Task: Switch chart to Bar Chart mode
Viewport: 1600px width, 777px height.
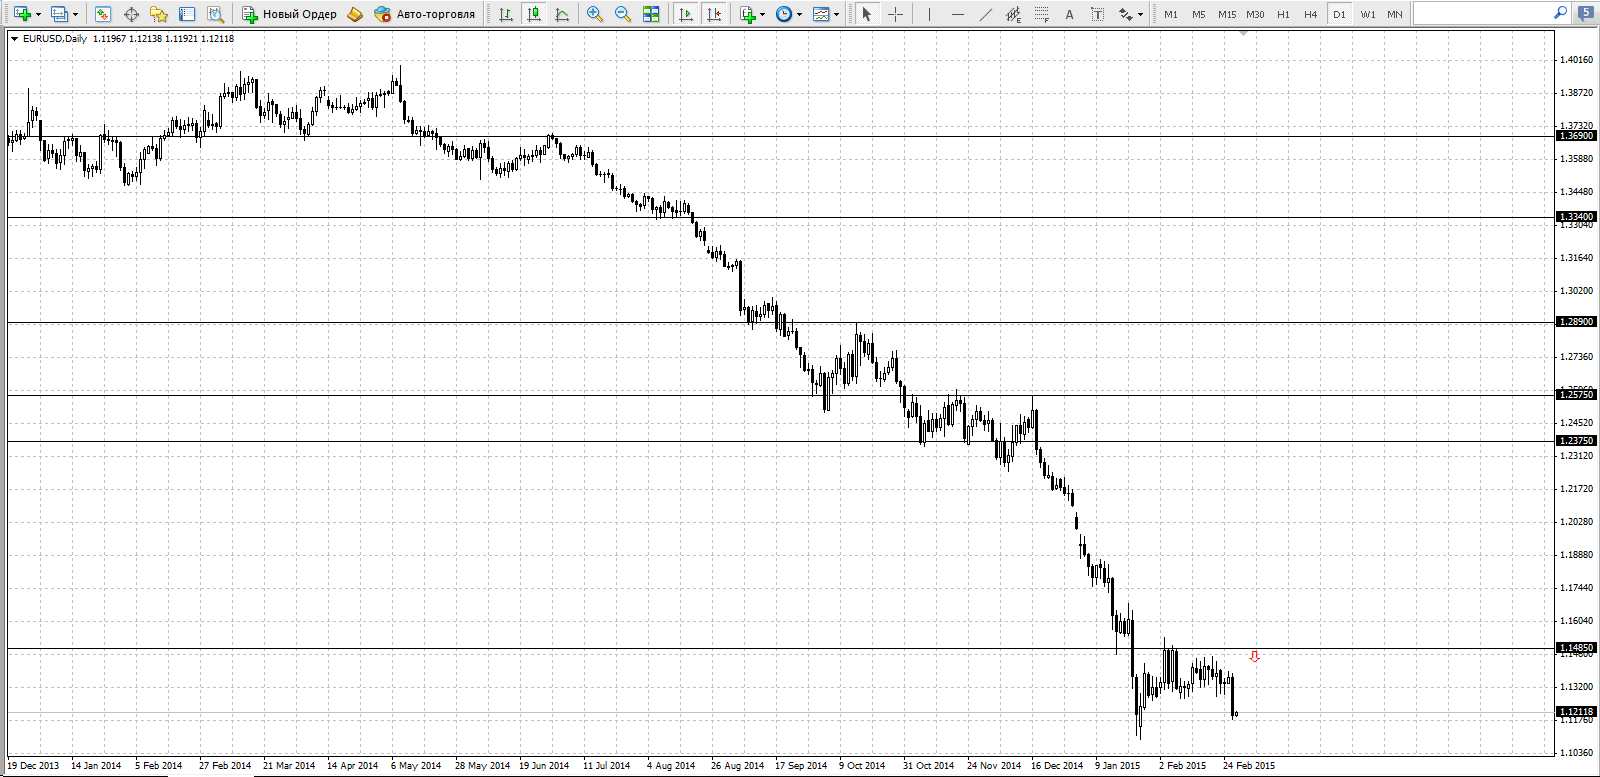Action: [506, 14]
